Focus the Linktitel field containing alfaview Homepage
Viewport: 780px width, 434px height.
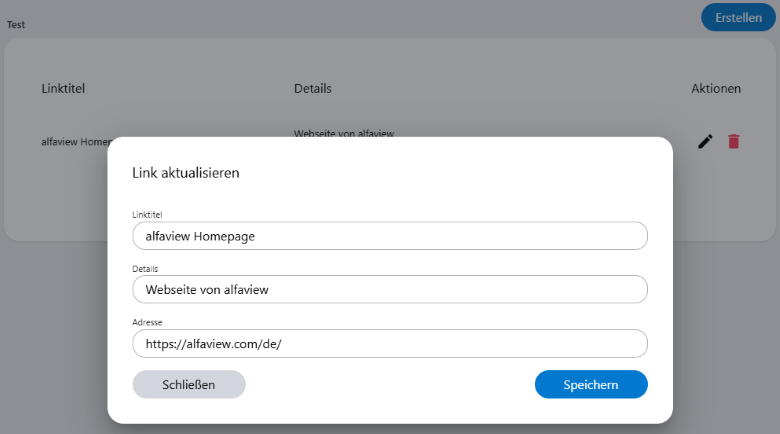390,235
